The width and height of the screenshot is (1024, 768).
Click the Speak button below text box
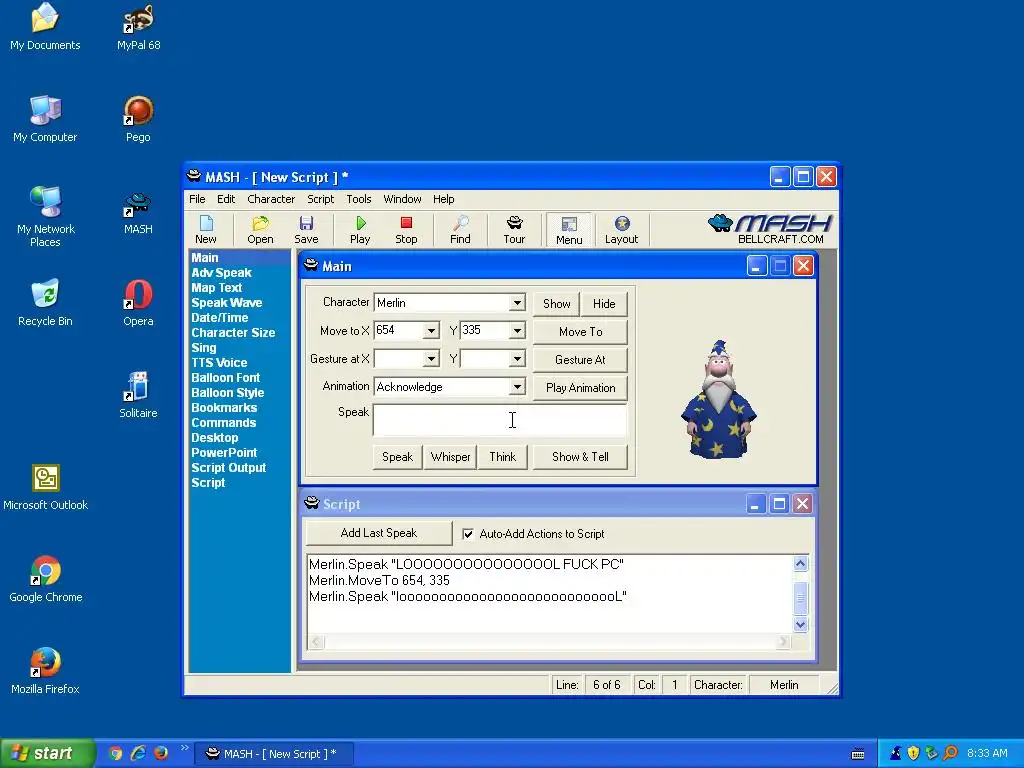pos(397,457)
